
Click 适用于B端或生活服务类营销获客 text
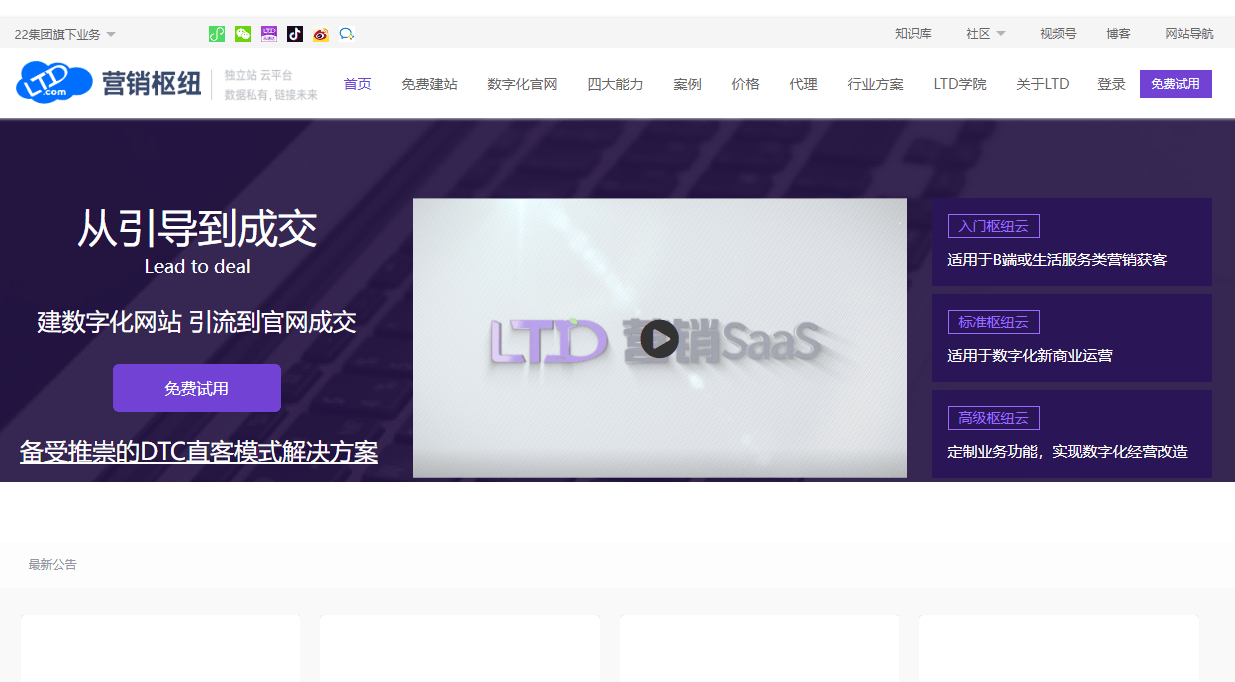tap(1057, 259)
